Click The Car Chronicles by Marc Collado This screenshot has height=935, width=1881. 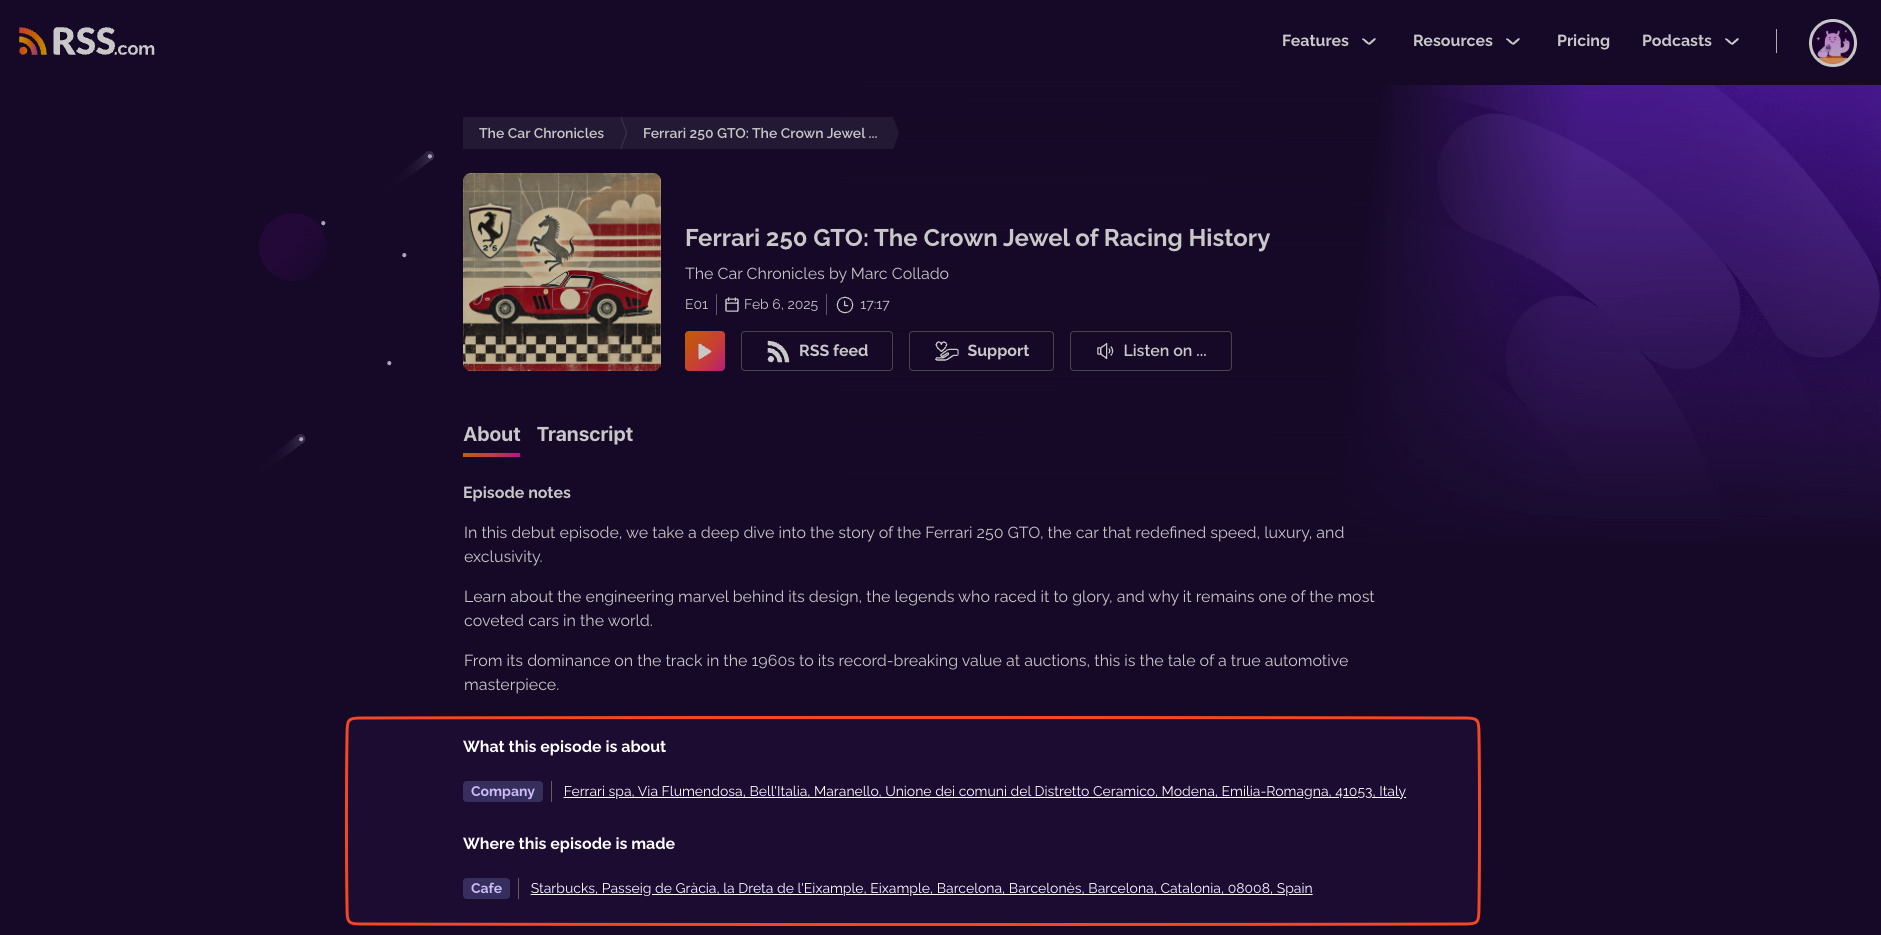click(x=817, y=274)
